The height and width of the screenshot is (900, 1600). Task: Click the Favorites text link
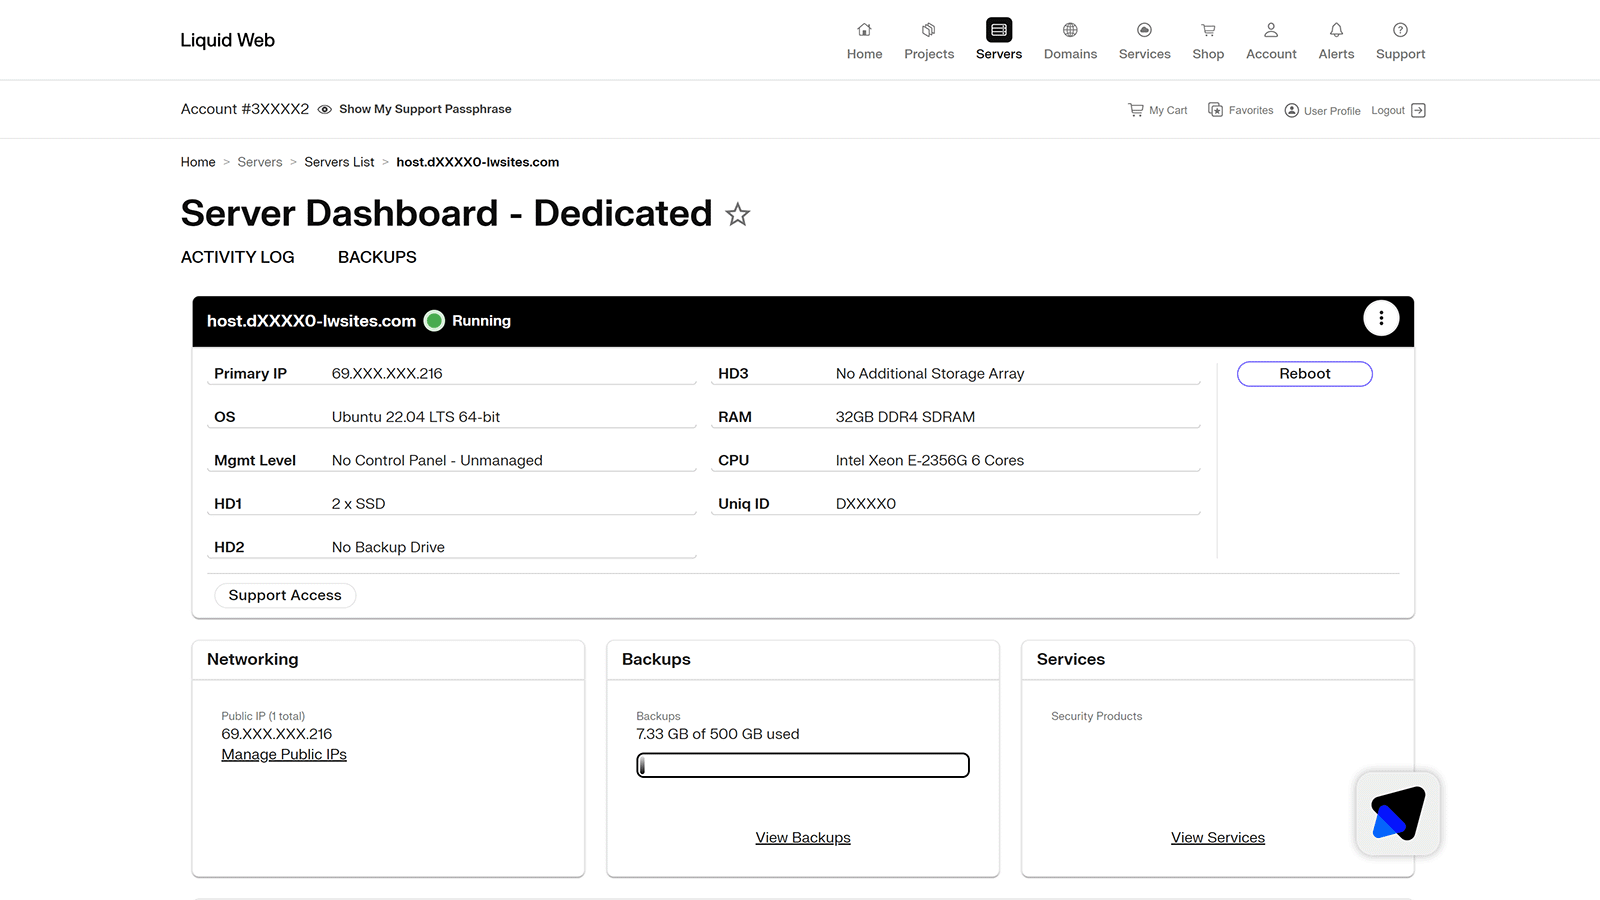[1251, 110]
